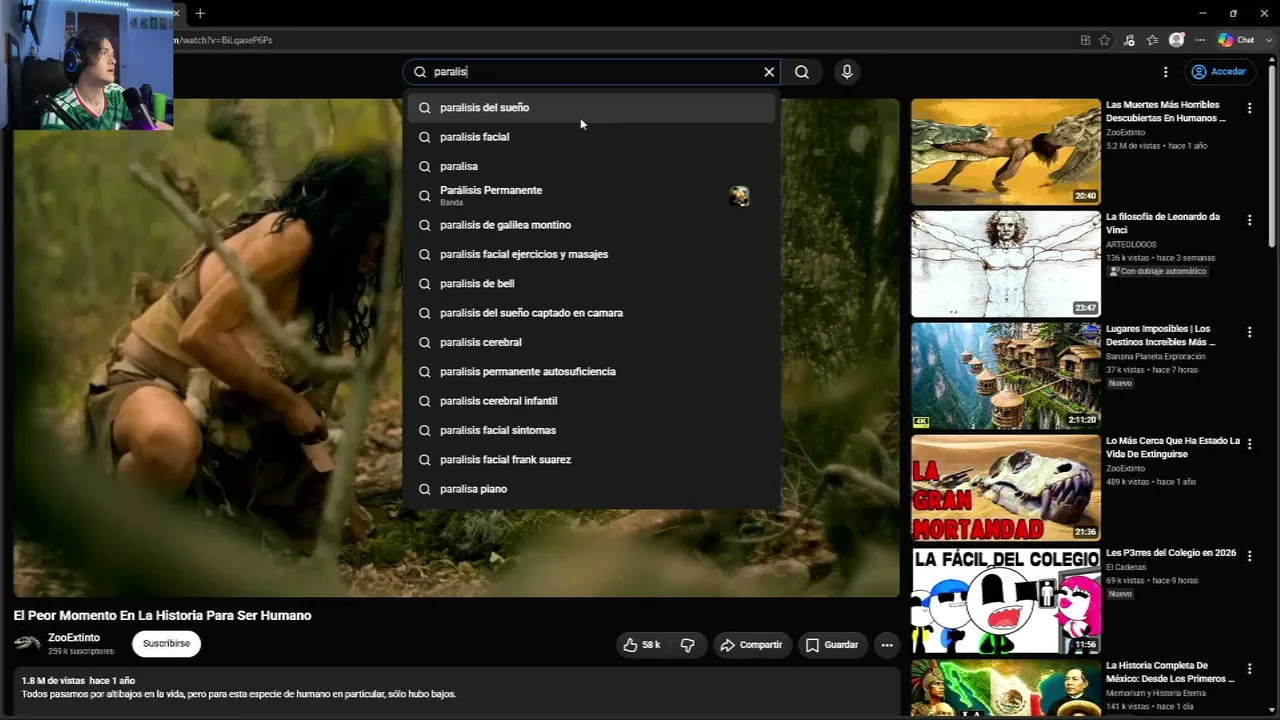Share the video via Compartir
The height and width of the screenshot is (720, 1280).
click(752, 645)
